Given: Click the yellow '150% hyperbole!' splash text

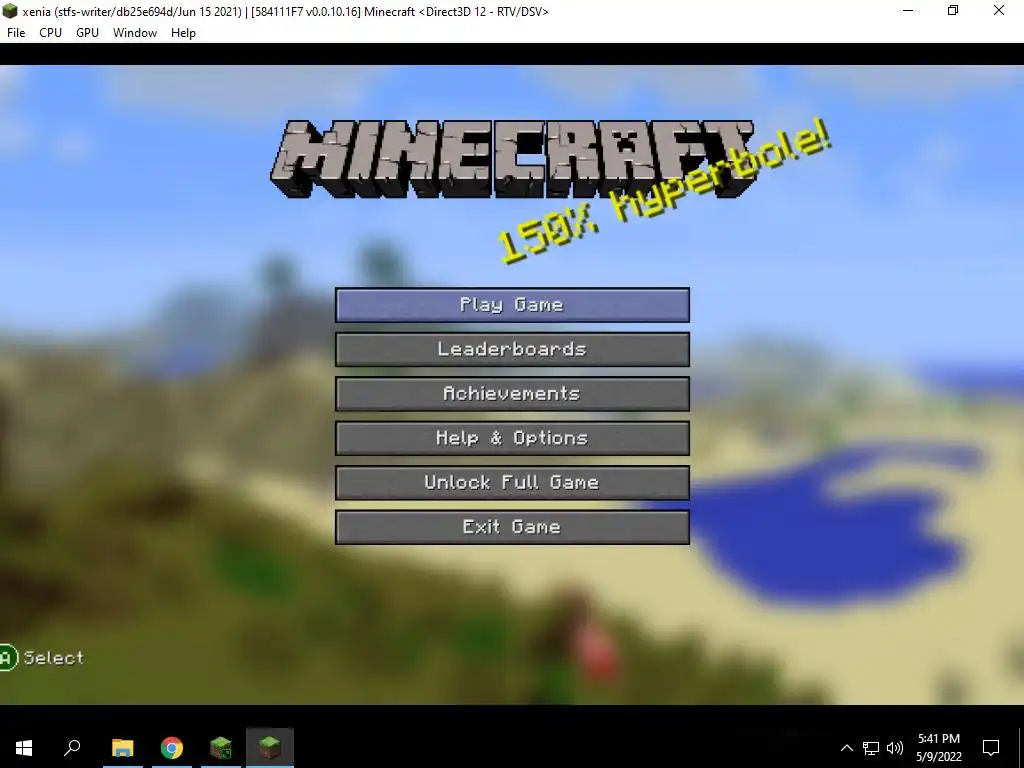Looking at the screenshot, I should tap(664, 193).
